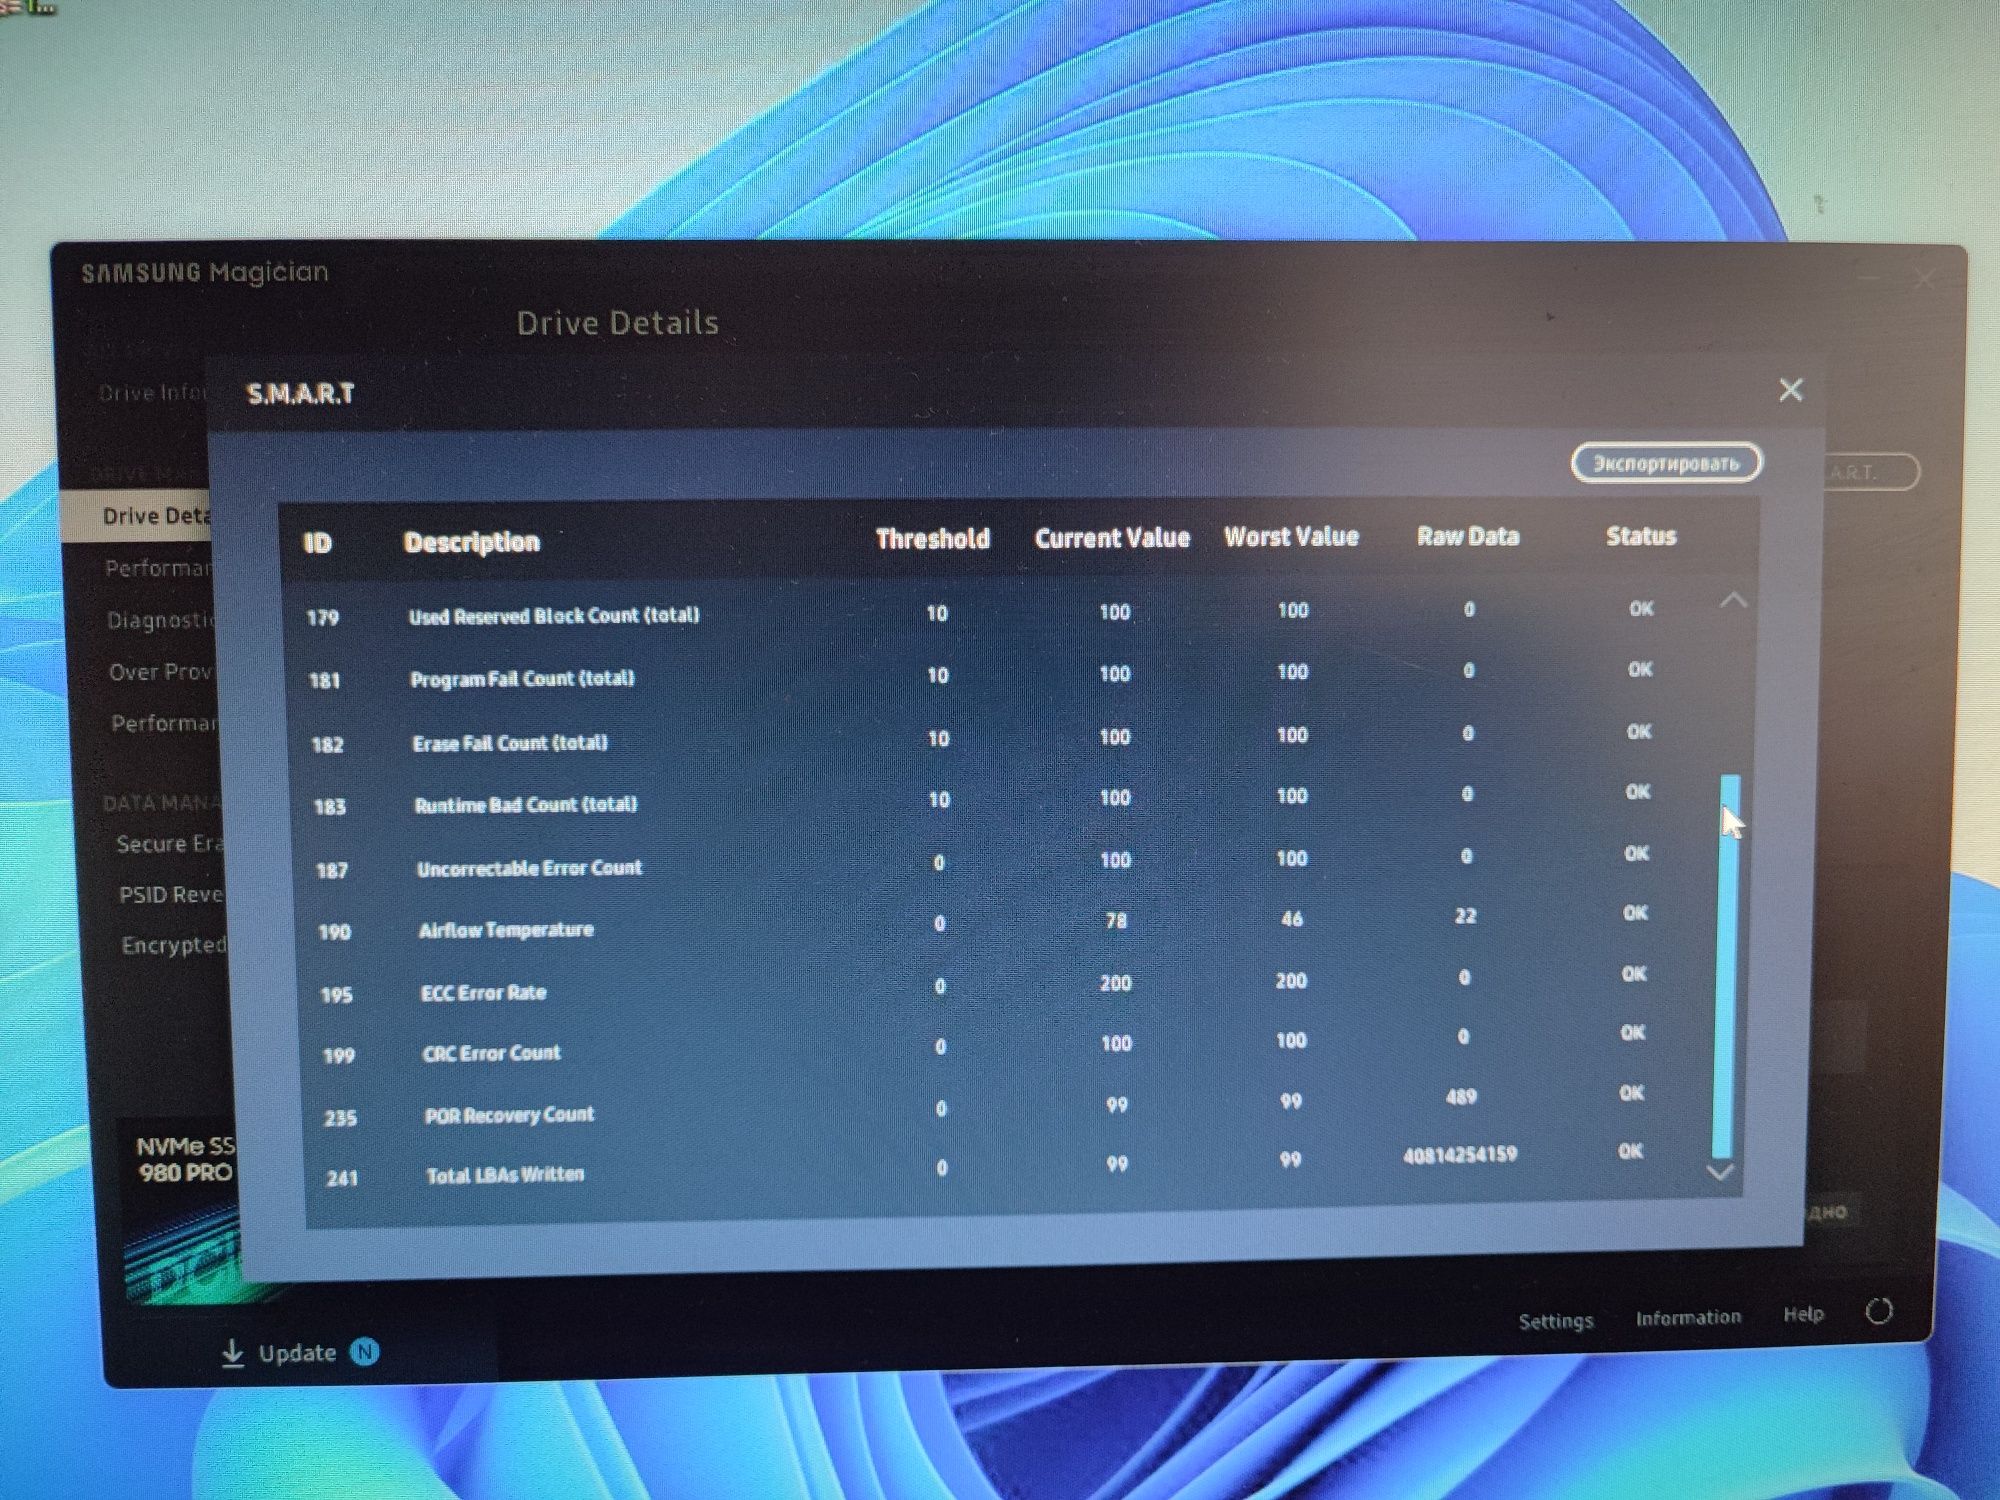Click the Raw Data column header
2000x1500 pixels.
point(1468,536)
